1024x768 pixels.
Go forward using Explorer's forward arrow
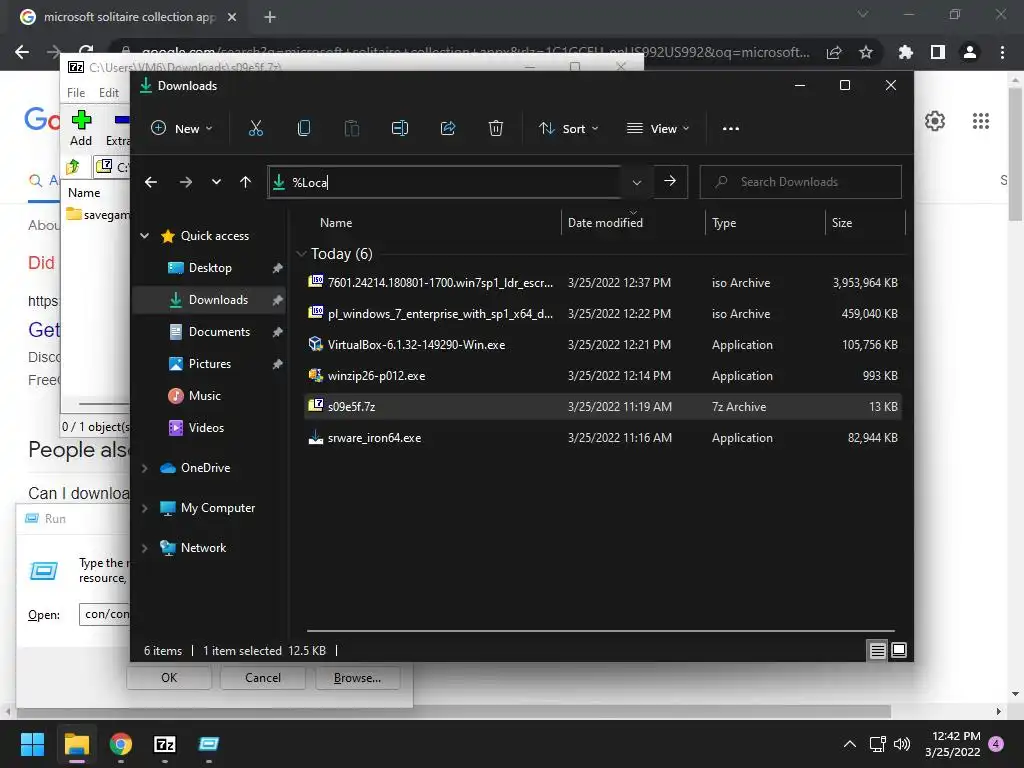pos(185,182)
